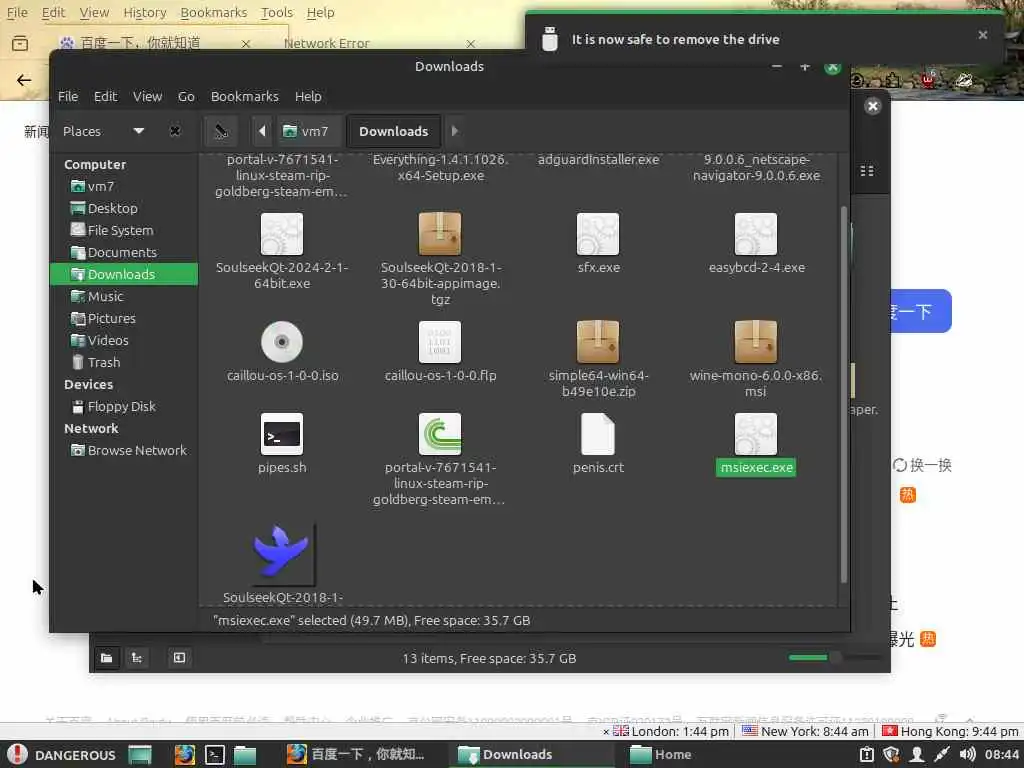The width and height of the screenshot is (1024, 768).
Task: Go to previous path element arrow
Action: coord(262,131)
